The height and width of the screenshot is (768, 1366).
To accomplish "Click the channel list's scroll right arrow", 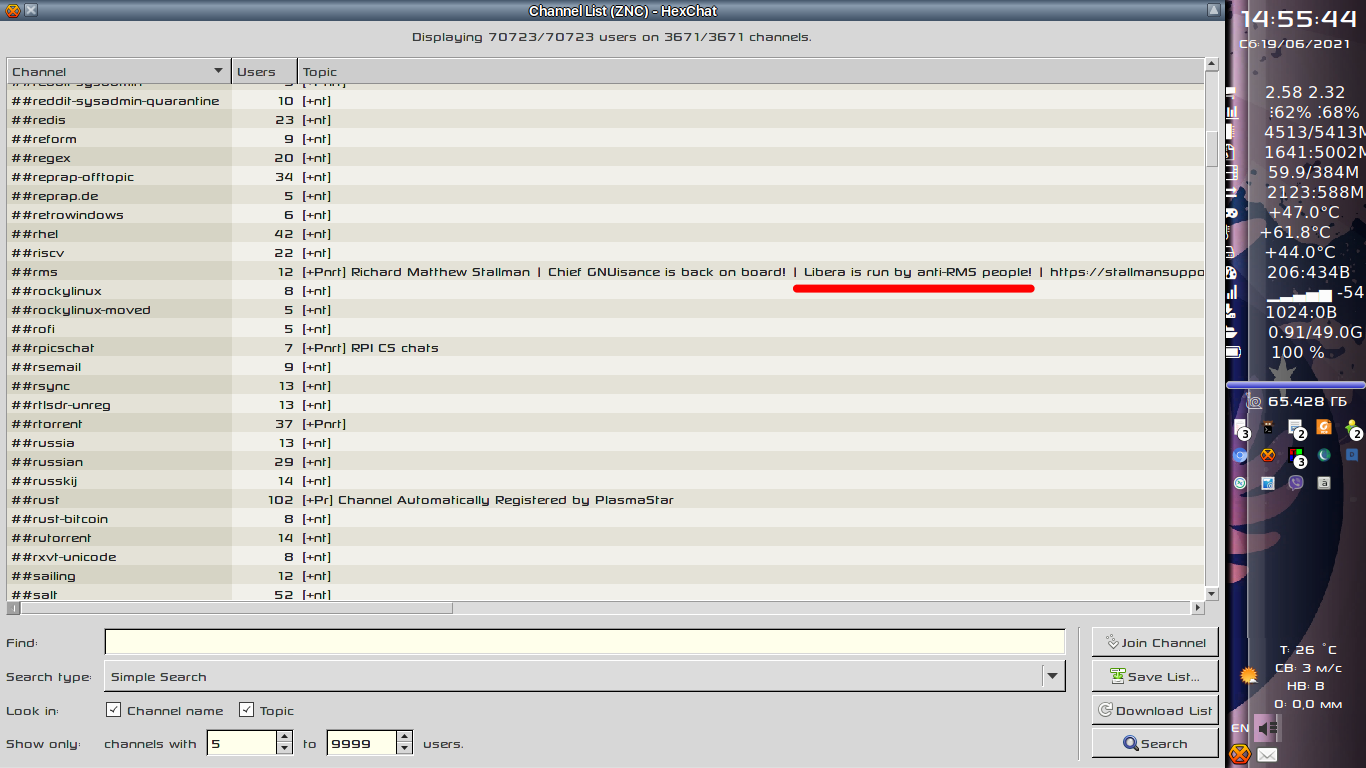I will (x=1198, y=608).
